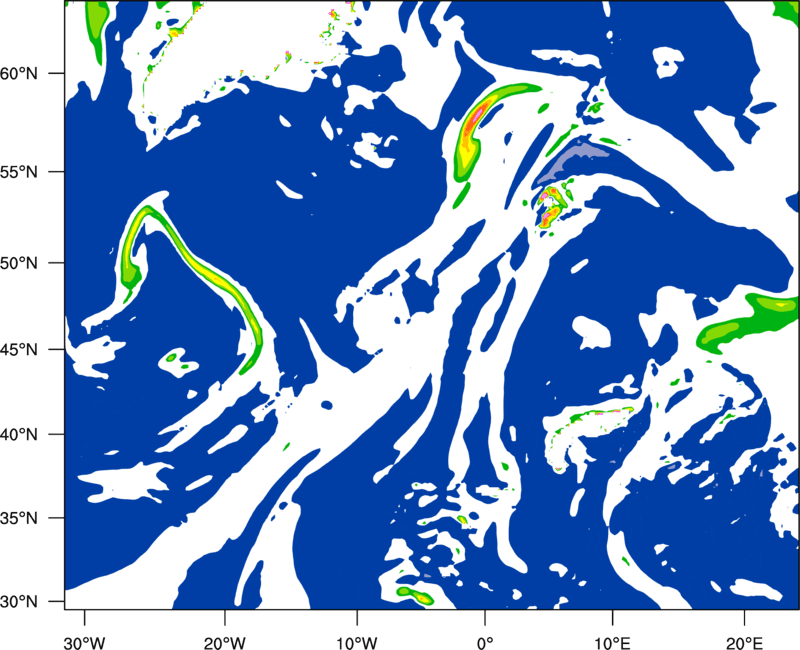
Task: Click the 60°N latitude label
Action: (x=19, y=73)
